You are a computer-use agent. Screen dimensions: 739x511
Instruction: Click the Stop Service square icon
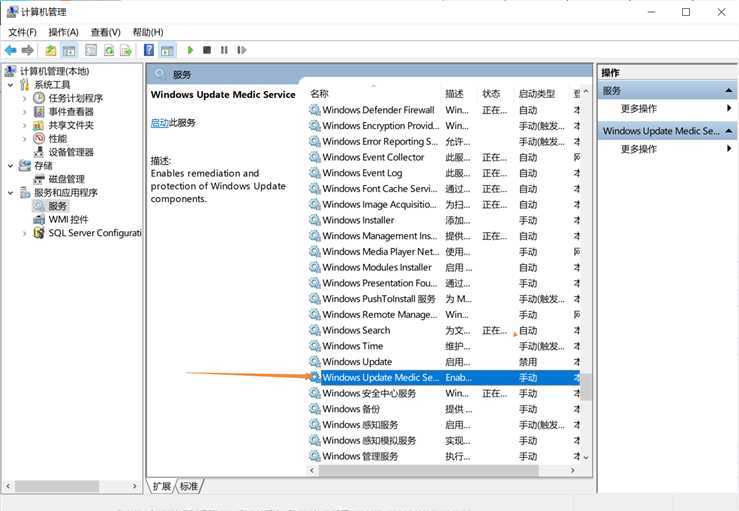(x=207, y=50)
